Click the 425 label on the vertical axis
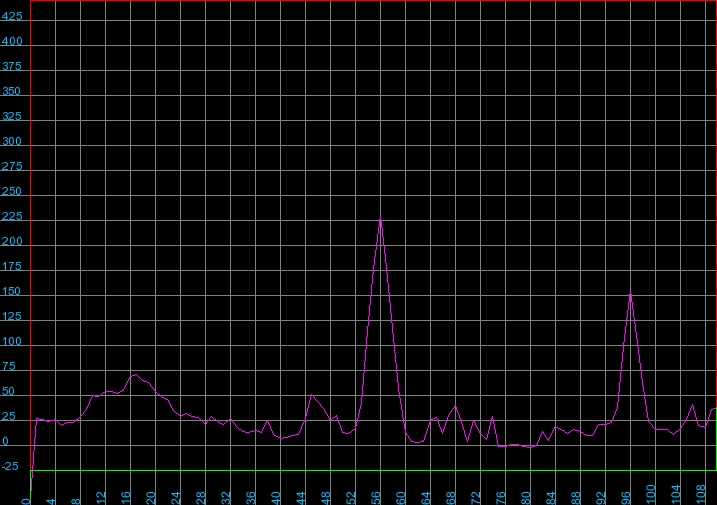 pos(12,16)
